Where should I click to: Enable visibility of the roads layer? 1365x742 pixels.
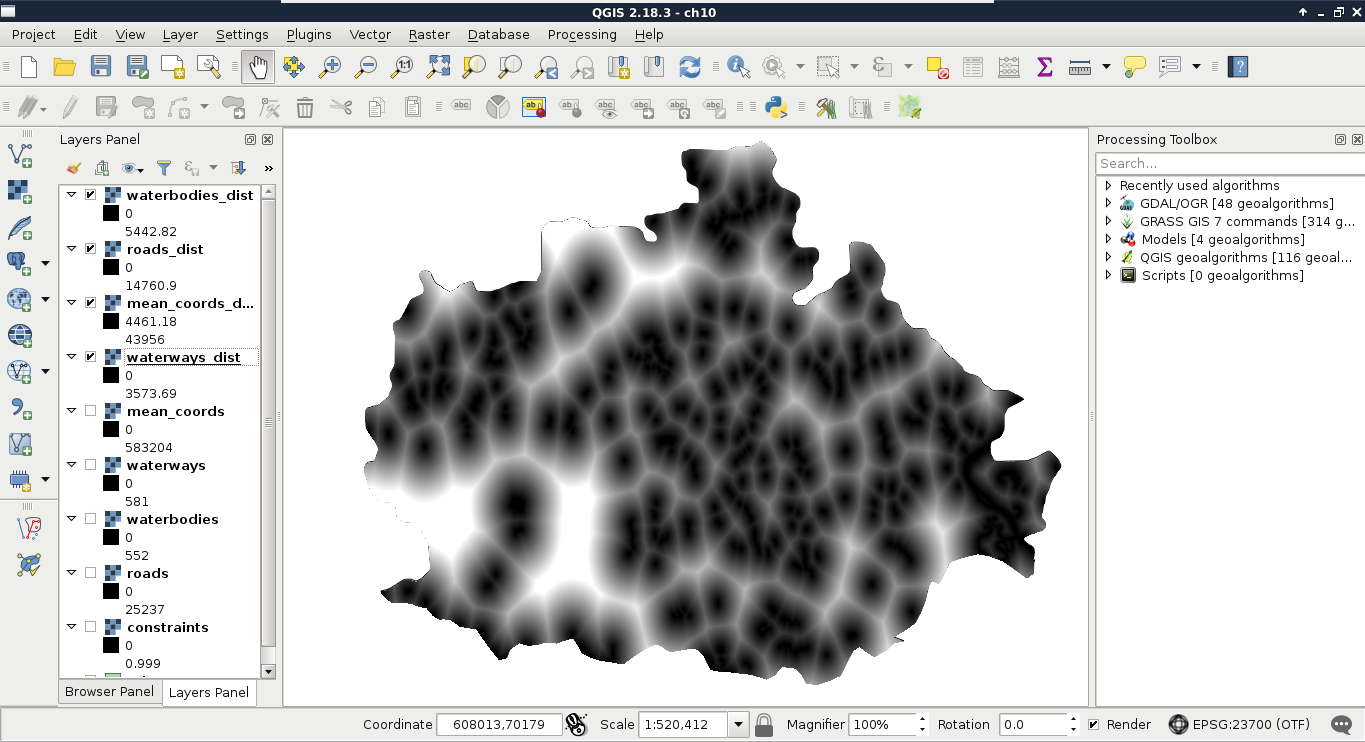[91, 573]
